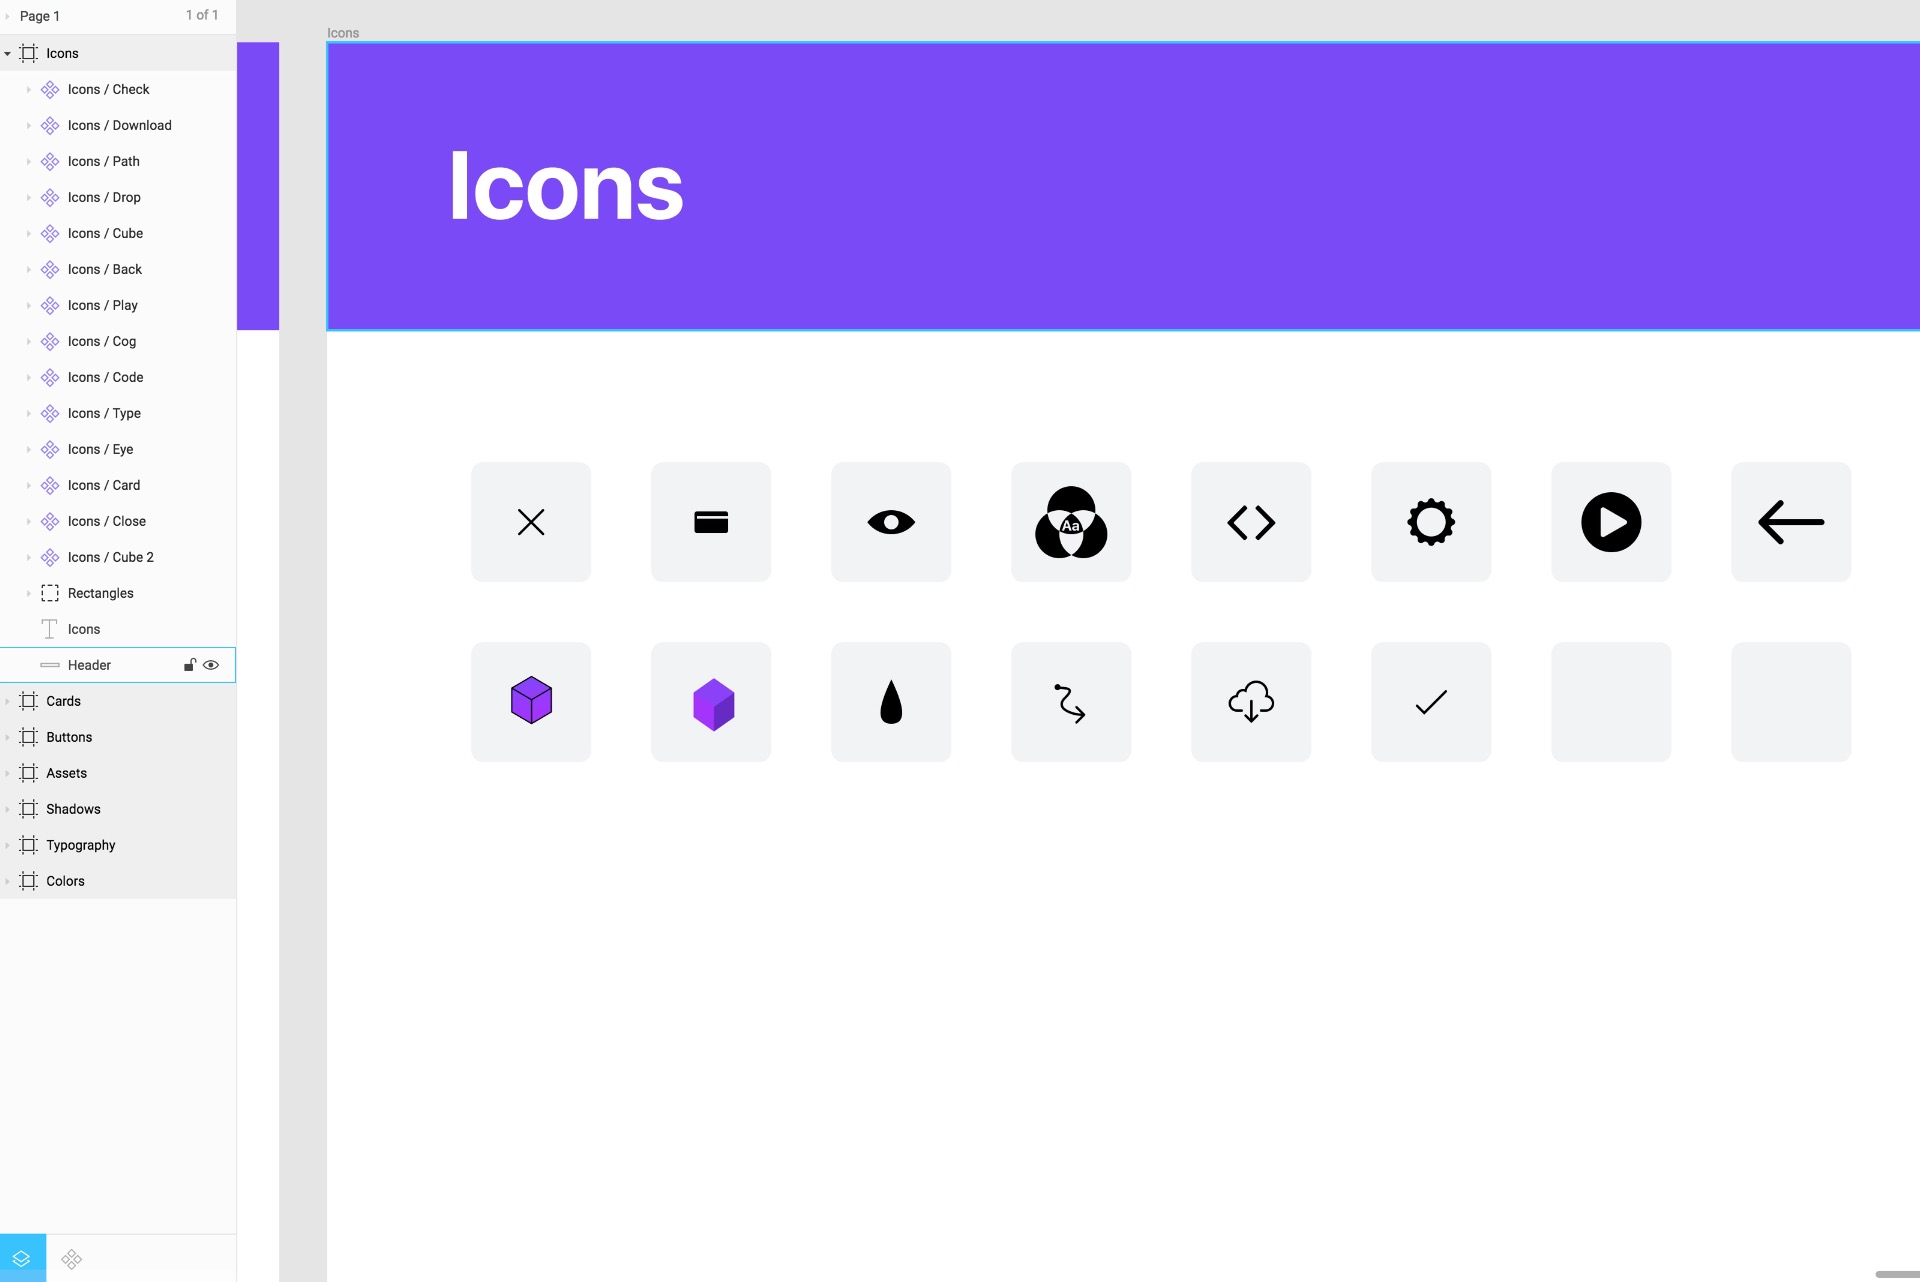Expand the Icons group in layers
Image resolution: width=1920 pixels, height=1282 pixels.
[9, 53]
